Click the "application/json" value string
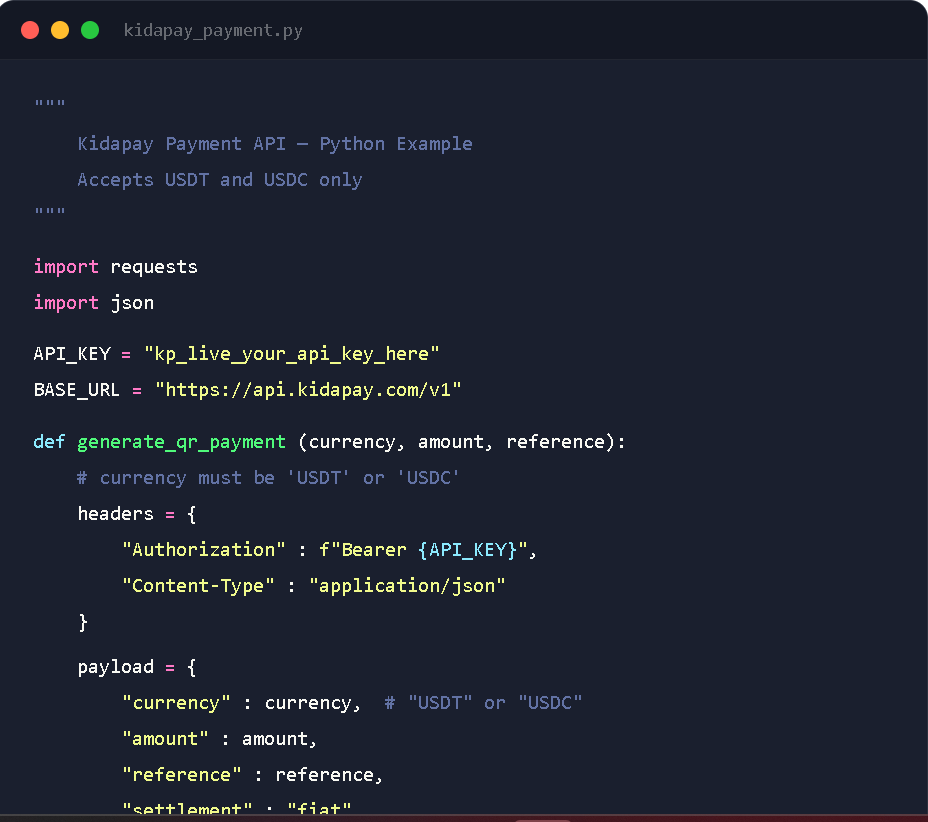Screen dimensions: 928x822 click(407, 586)
